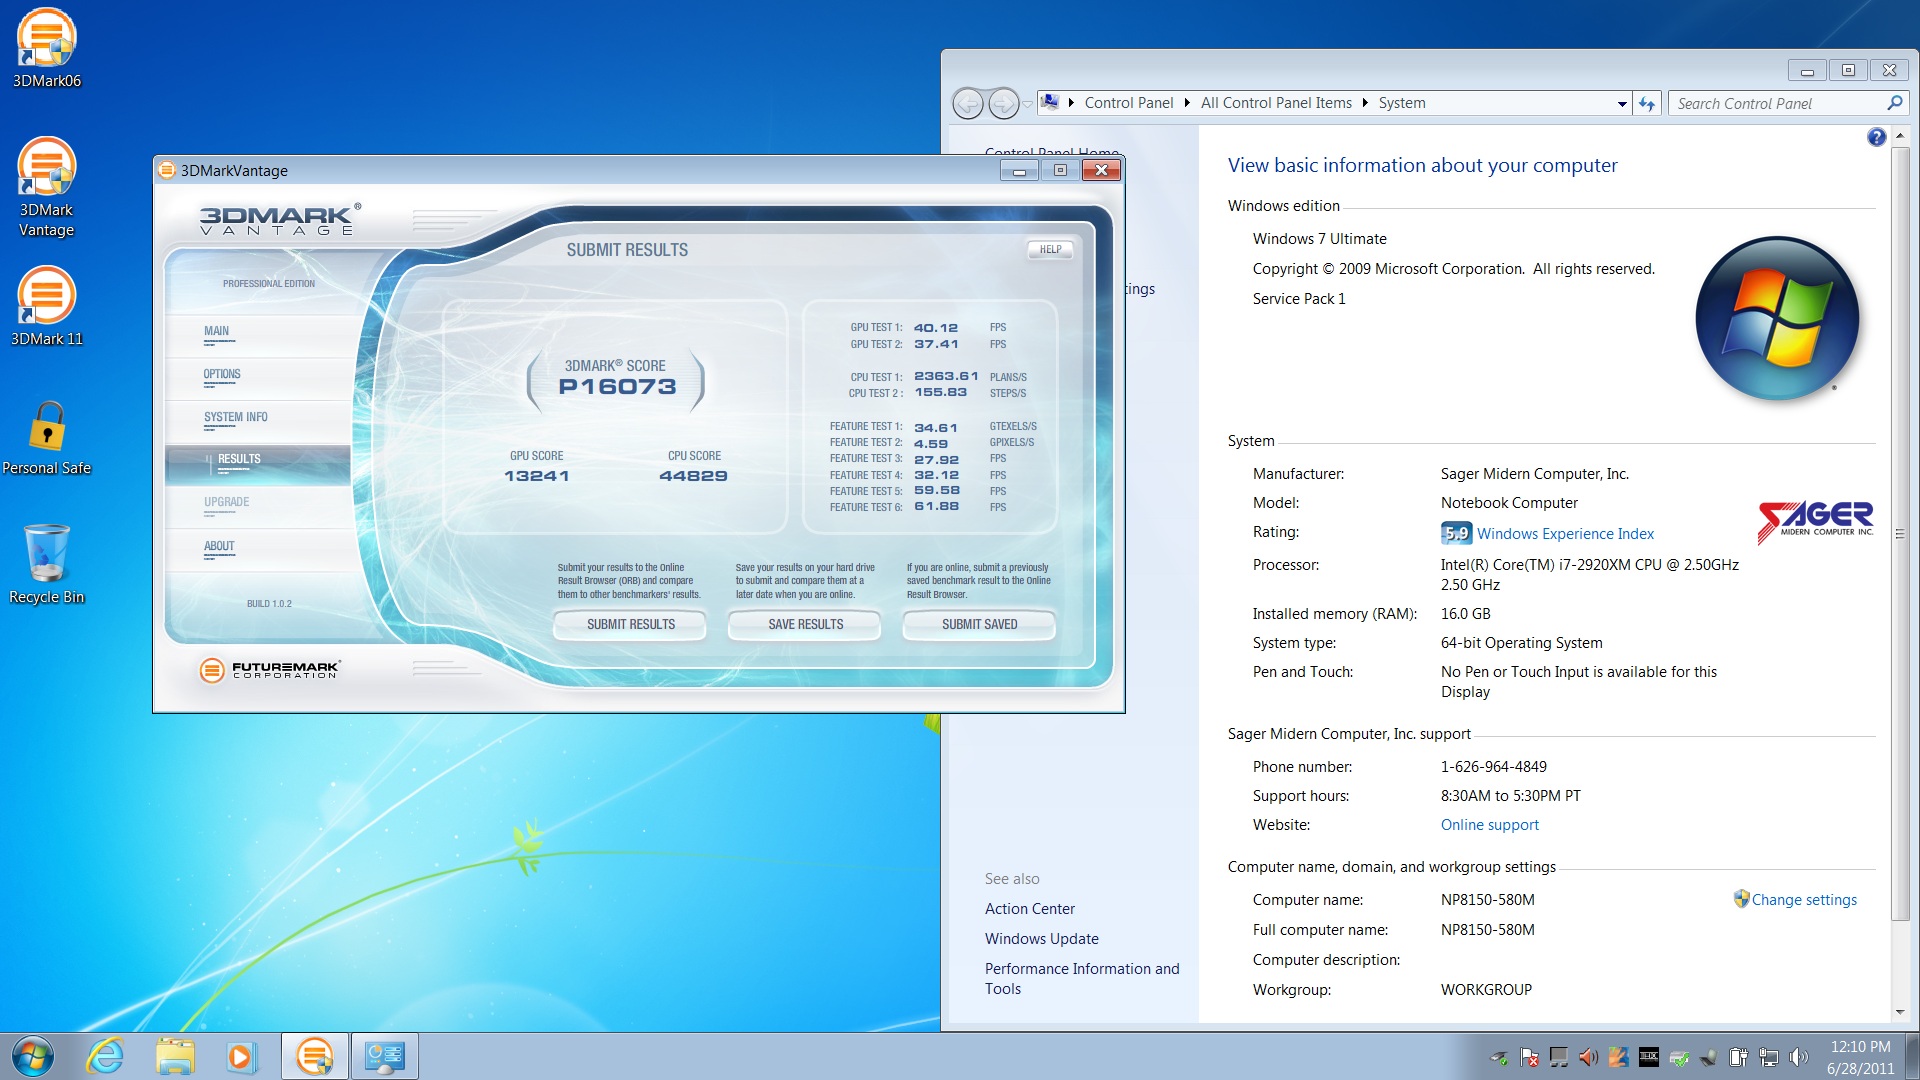Click the SAVE RESULTS button

[806, 624]
